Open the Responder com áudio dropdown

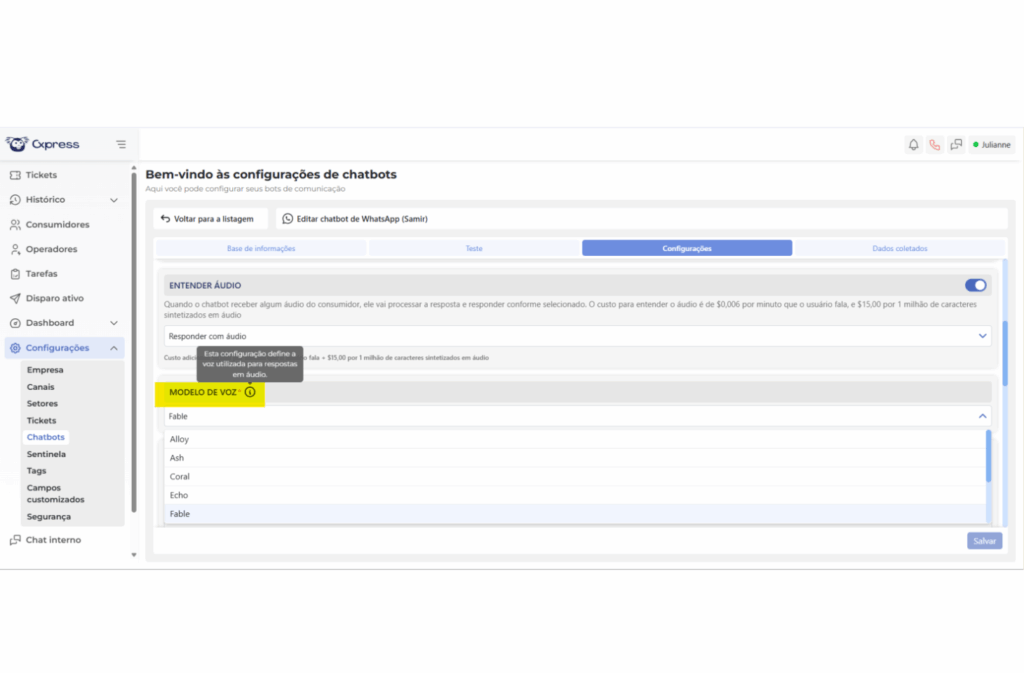click(577, 336)
